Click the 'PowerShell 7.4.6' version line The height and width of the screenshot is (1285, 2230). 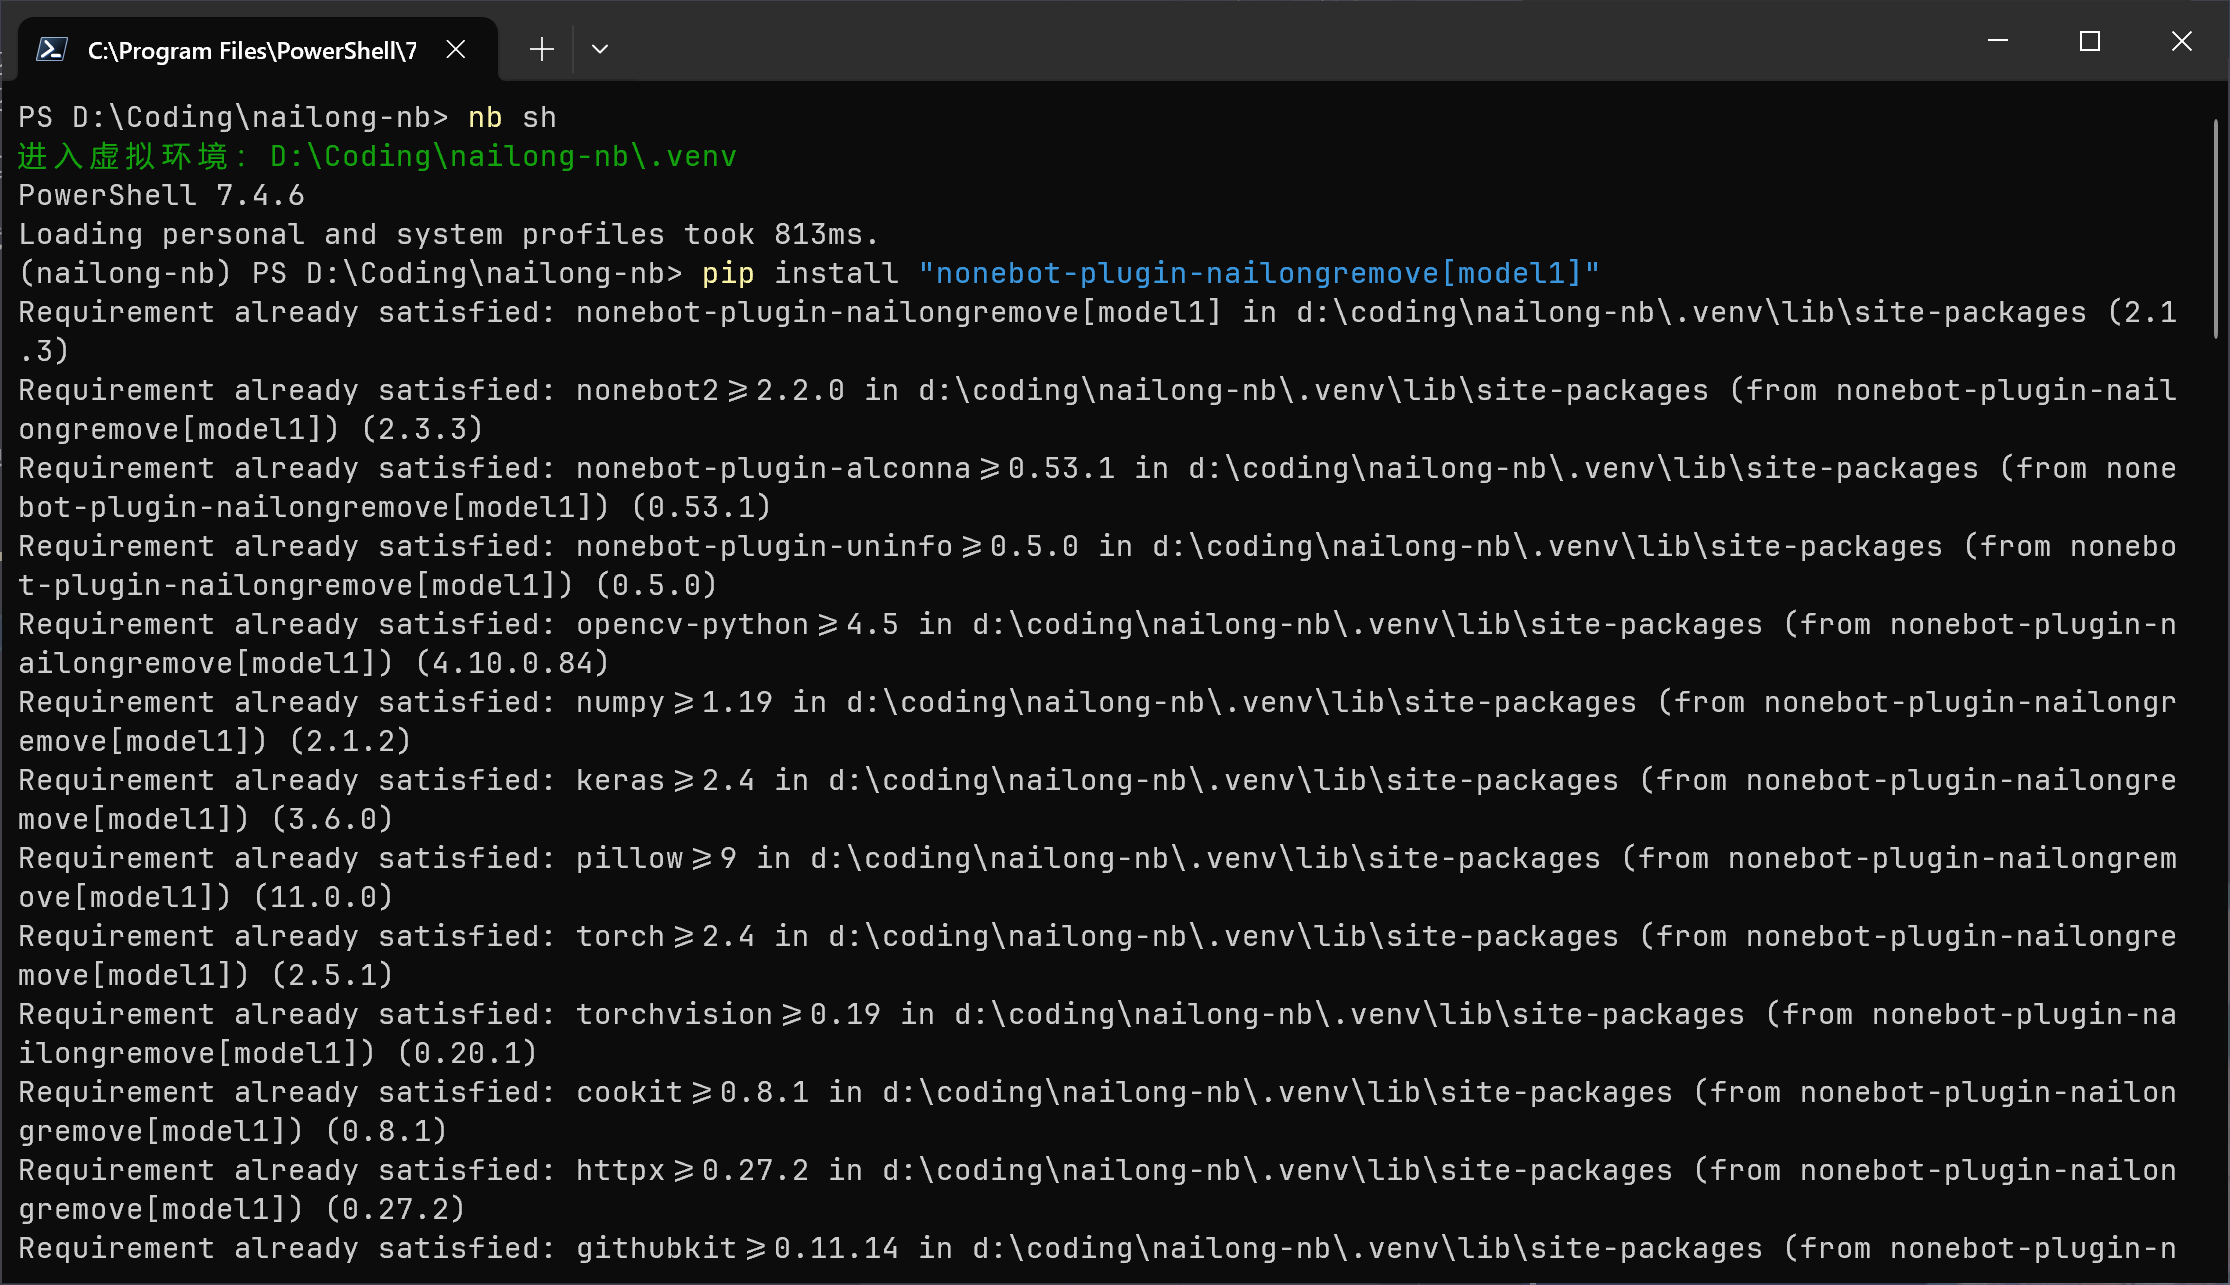coord(161,196)
